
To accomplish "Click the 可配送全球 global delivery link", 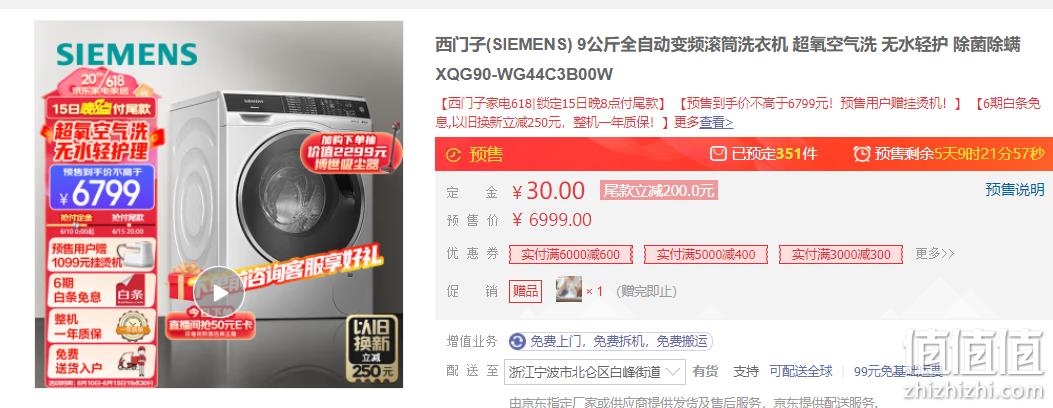I will pos(800,371).
